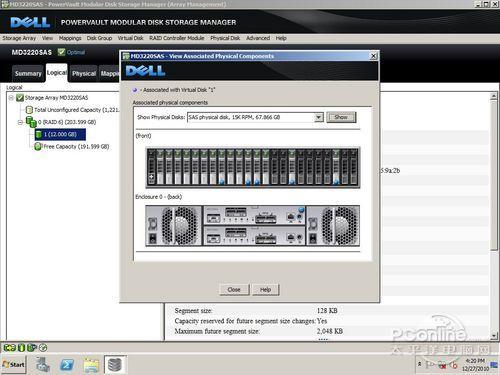Click the Windows Start button

(14, 365)
